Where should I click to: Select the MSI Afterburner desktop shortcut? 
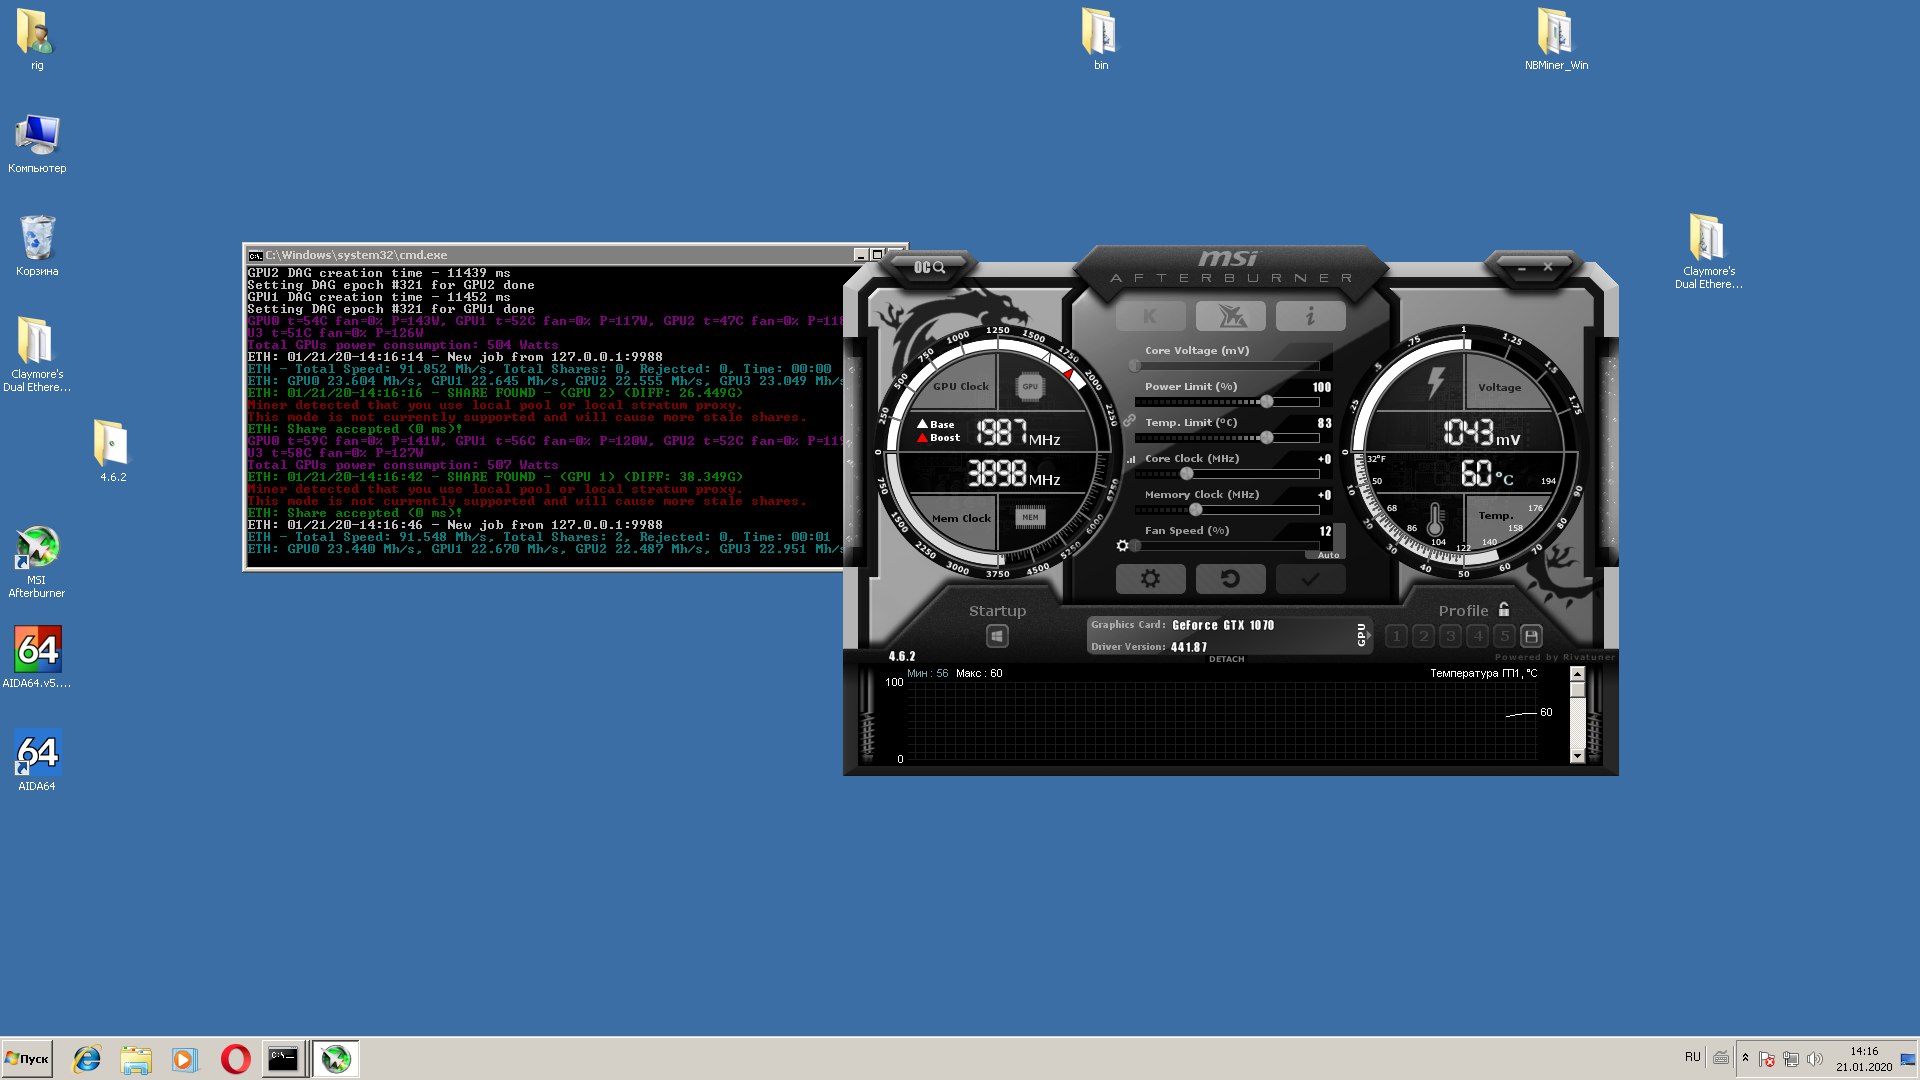(x=37, y=562)
